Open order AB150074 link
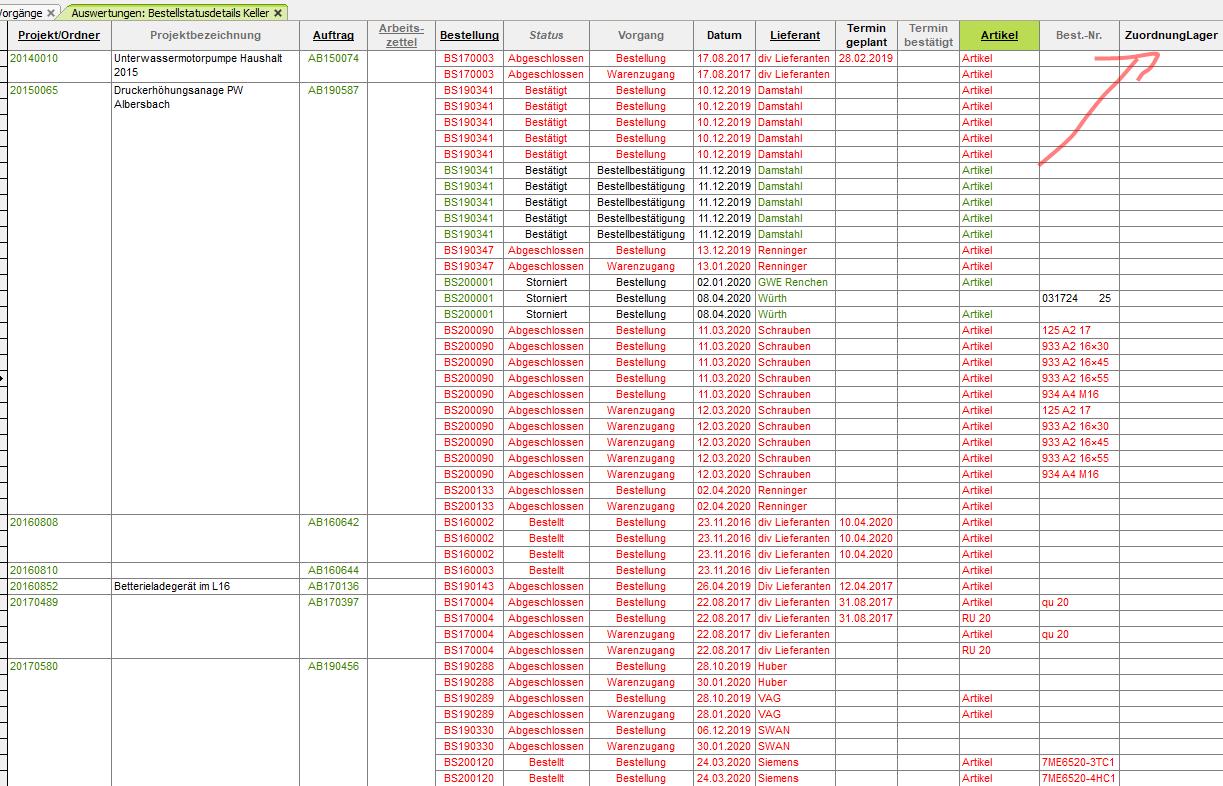The width and height of the screenshot is (1223, 786). pyautogui.click(x=333, y=59)
